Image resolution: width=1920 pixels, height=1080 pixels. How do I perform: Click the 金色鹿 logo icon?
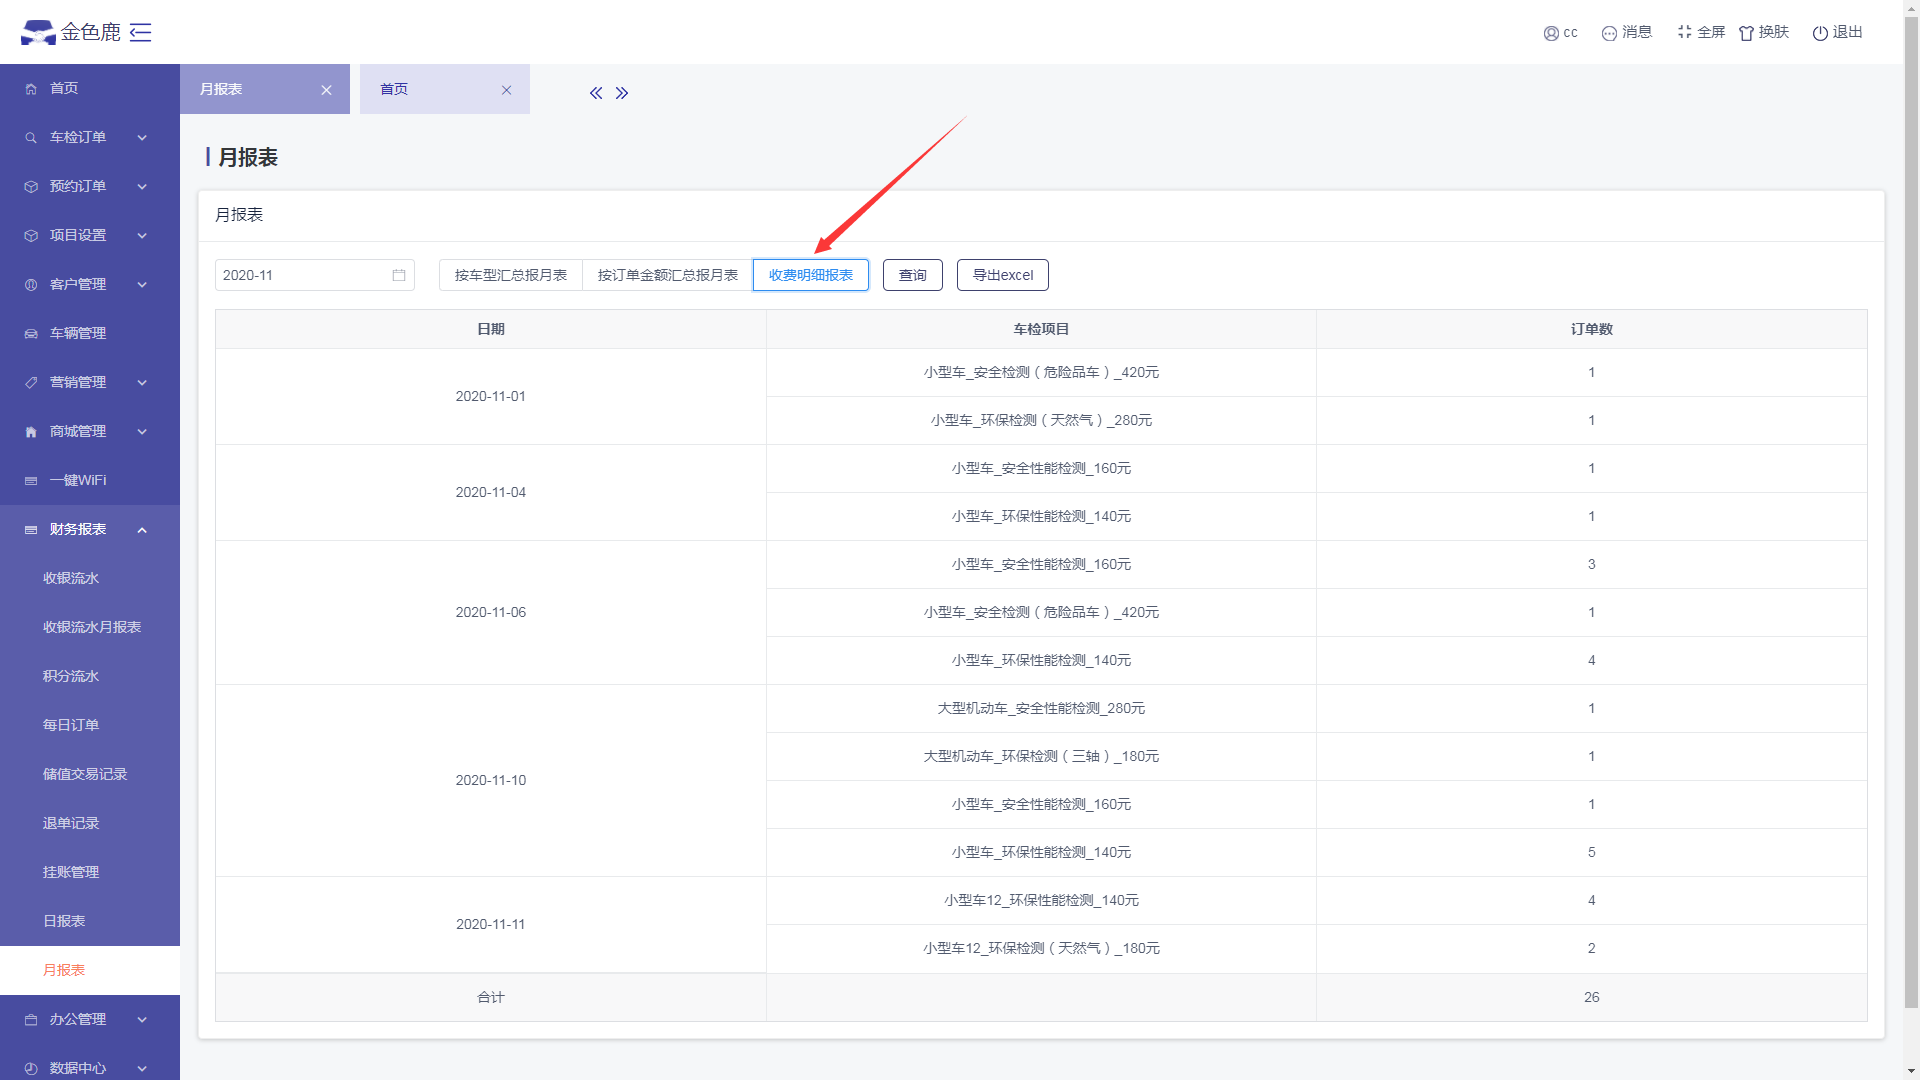tap(38, 32)
